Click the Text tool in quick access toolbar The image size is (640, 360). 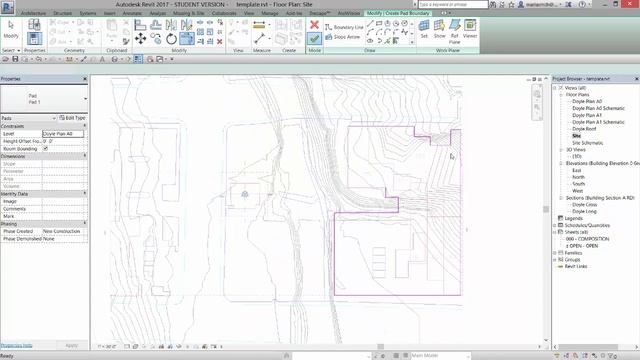[102, 59]
